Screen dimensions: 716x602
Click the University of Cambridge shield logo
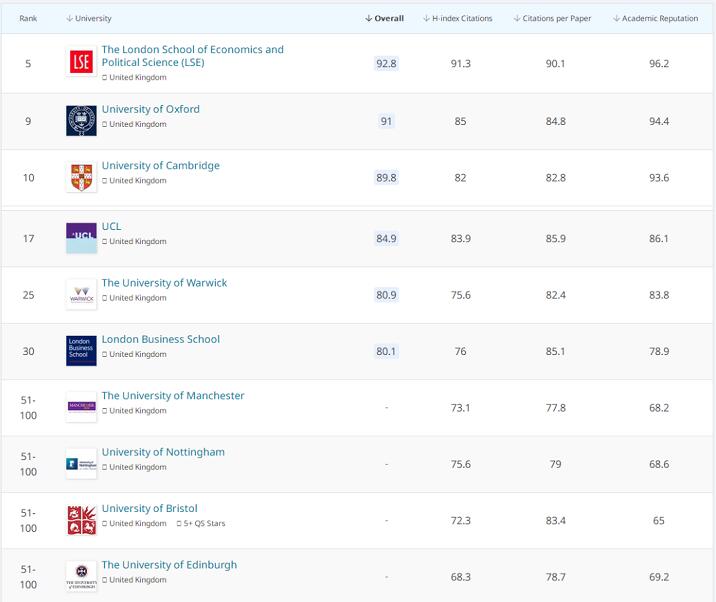pos(81,176)
